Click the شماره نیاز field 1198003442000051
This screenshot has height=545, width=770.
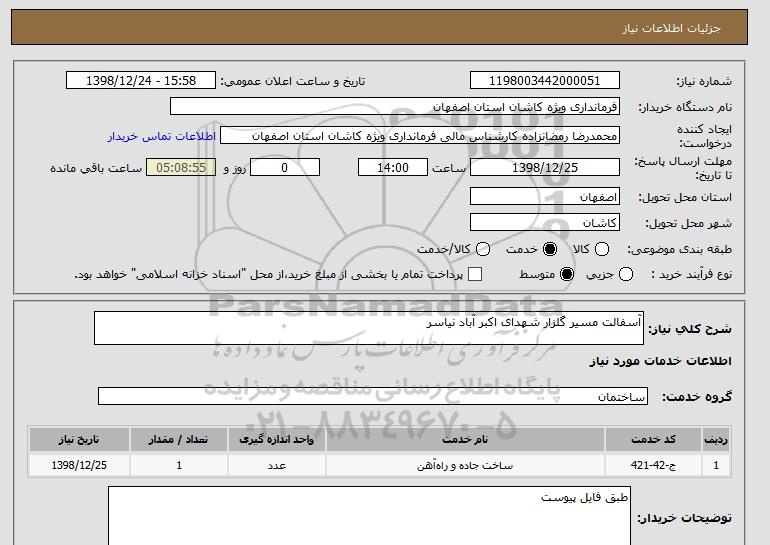pos(545,81)
